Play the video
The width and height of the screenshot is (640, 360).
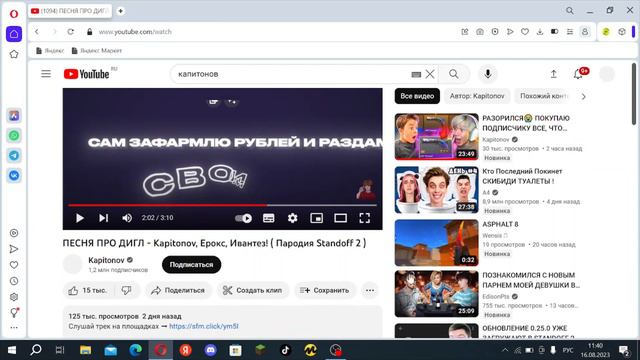pos(80,218)
